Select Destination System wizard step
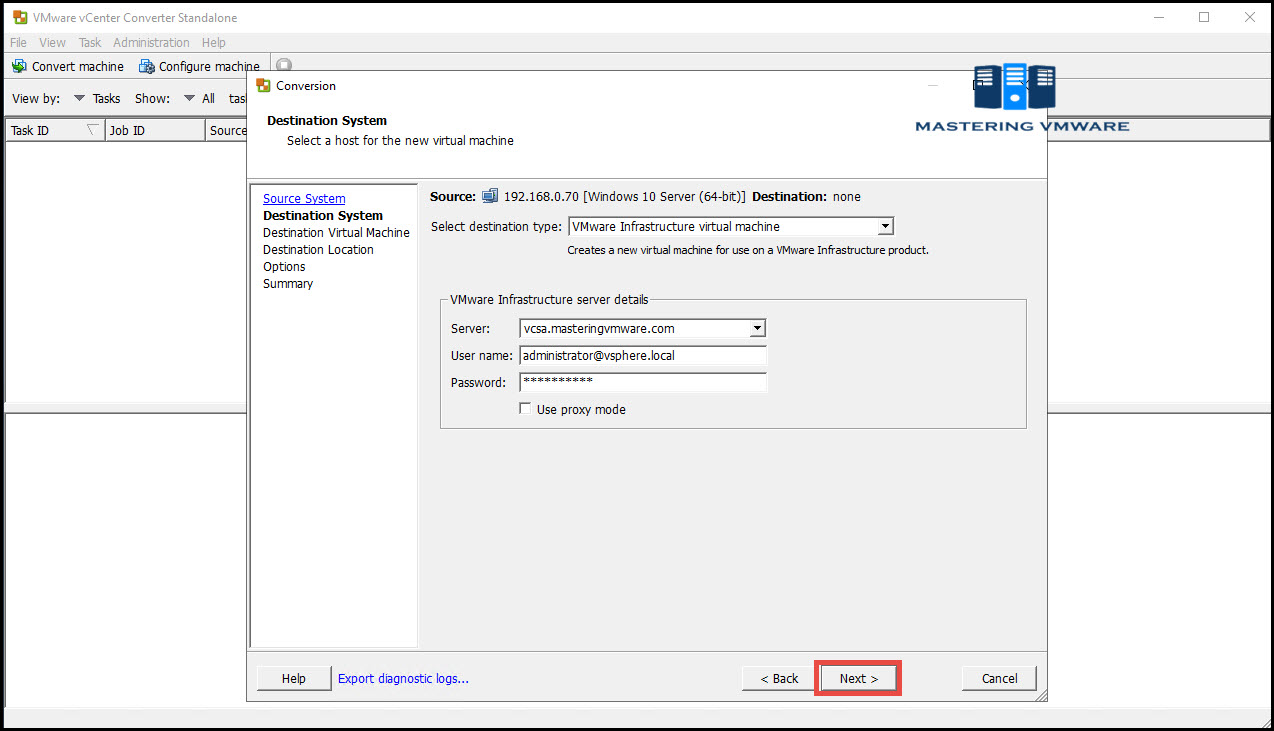The width and height of the screenshot is (1274, 731). pyautogui.click(x=323, y=215)
